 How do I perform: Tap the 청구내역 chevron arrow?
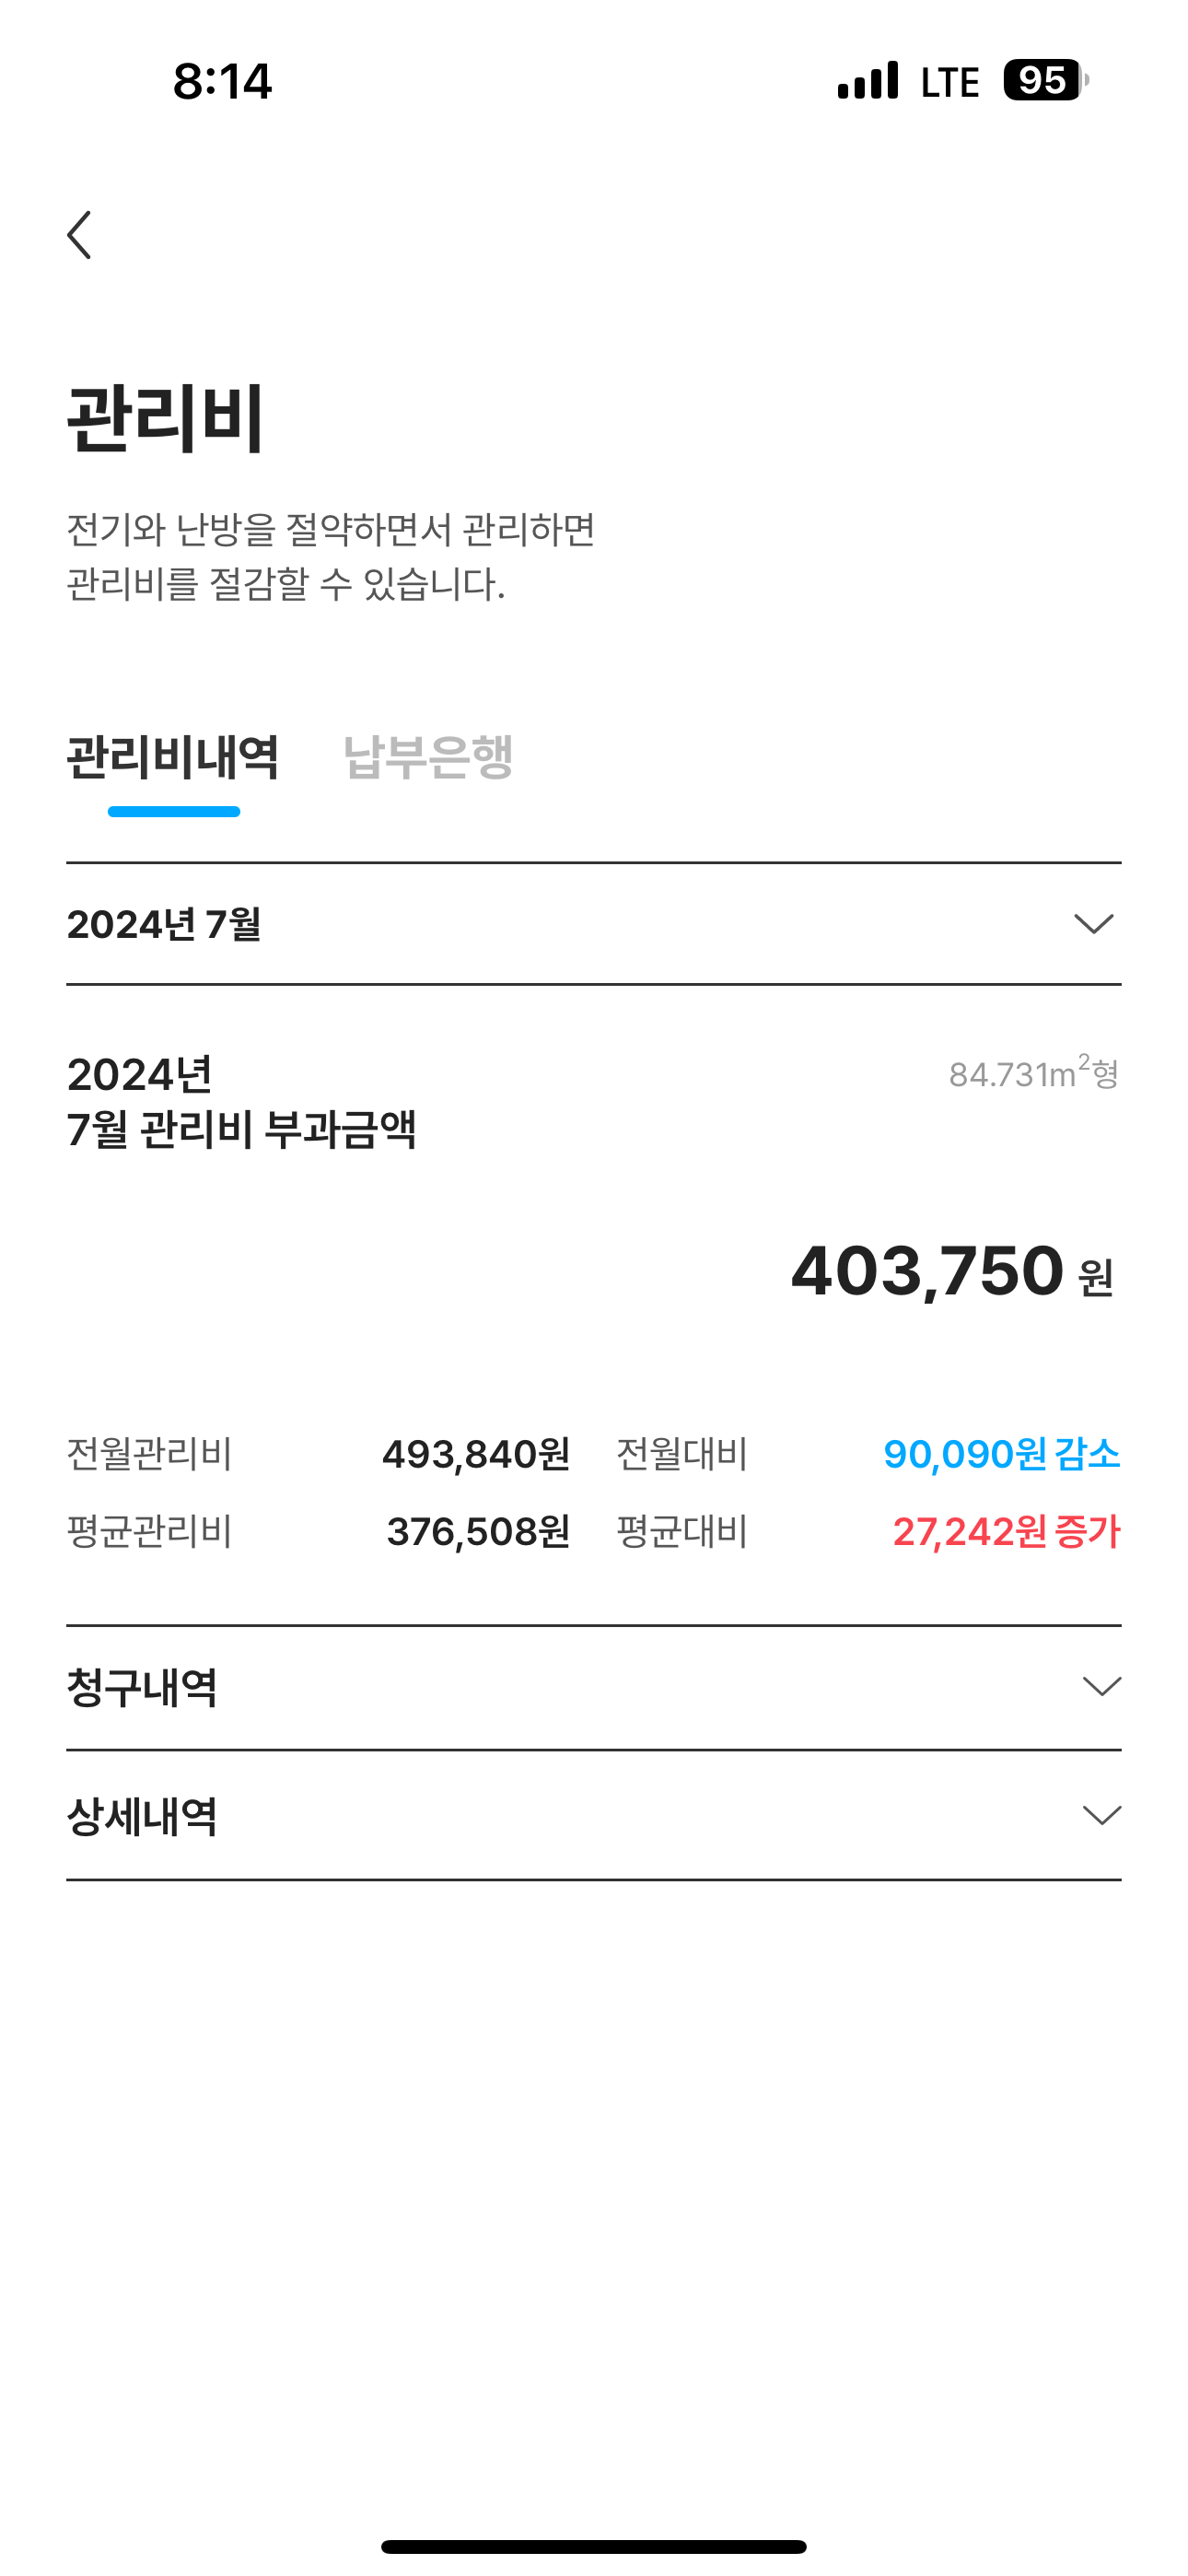1101,1688
